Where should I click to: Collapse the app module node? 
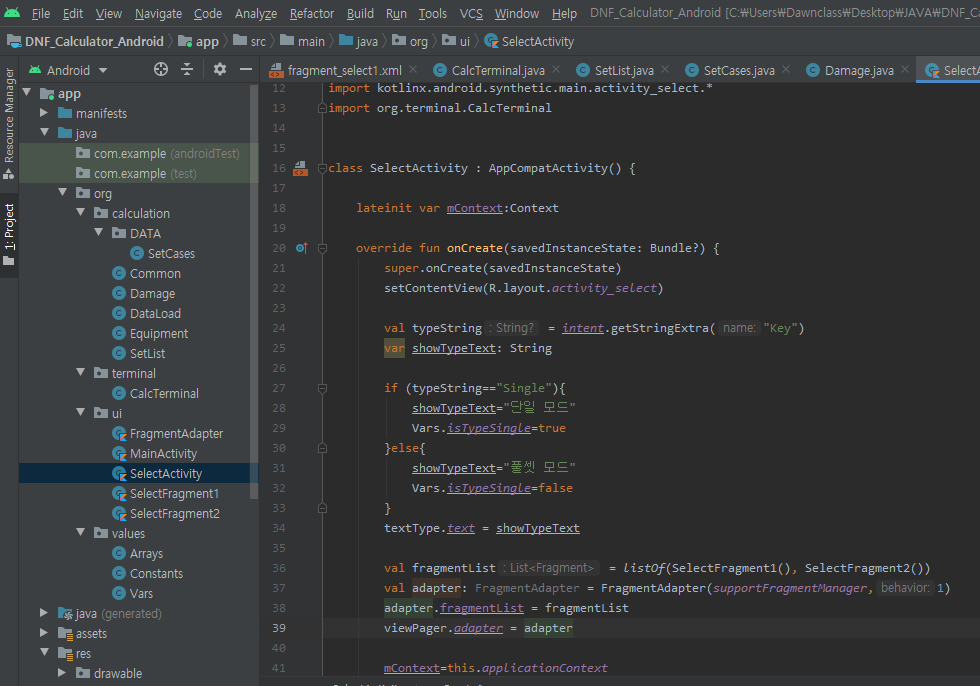[27, 92]
